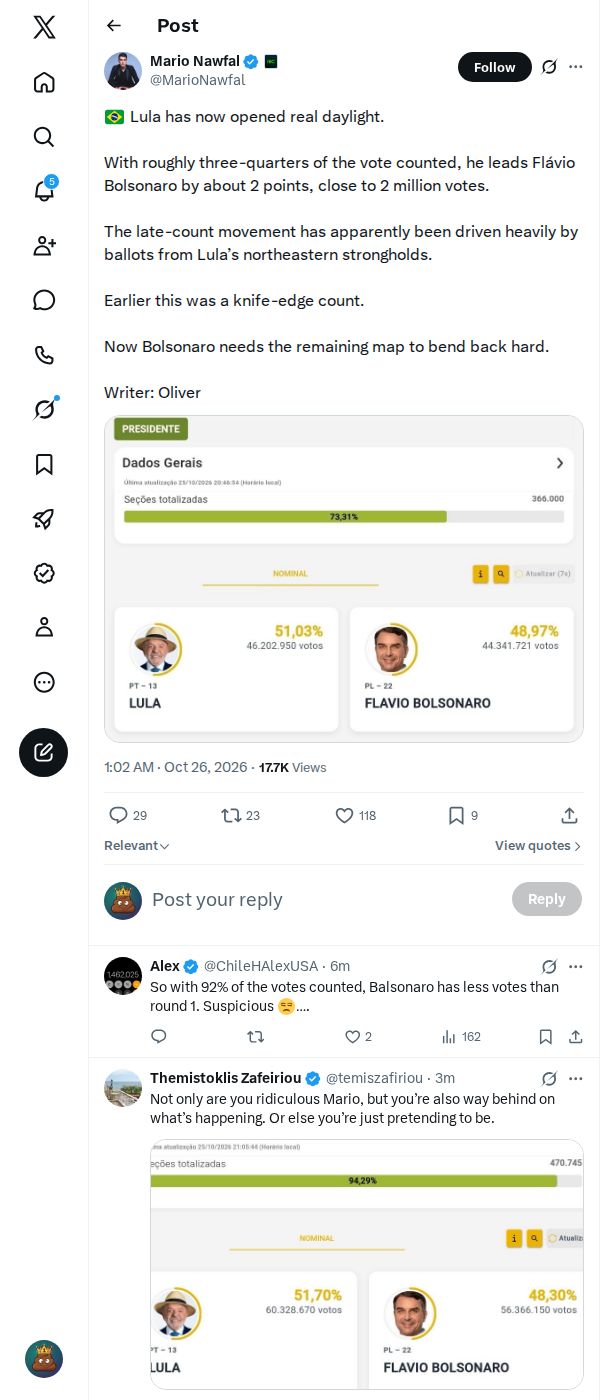Screen dimensions: 600x1400
Task: Open the Search magnifier in sidebar
Action: coord(44,137)
